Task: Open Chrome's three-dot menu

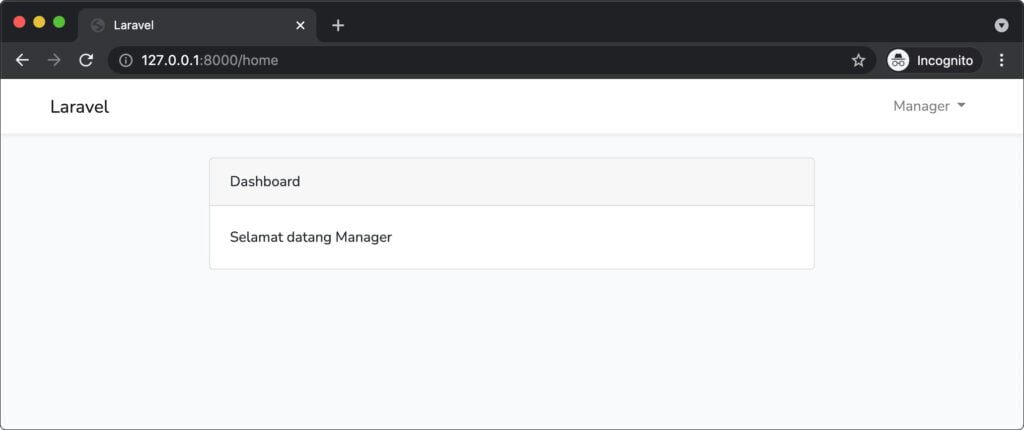Action: [1002, 61]
